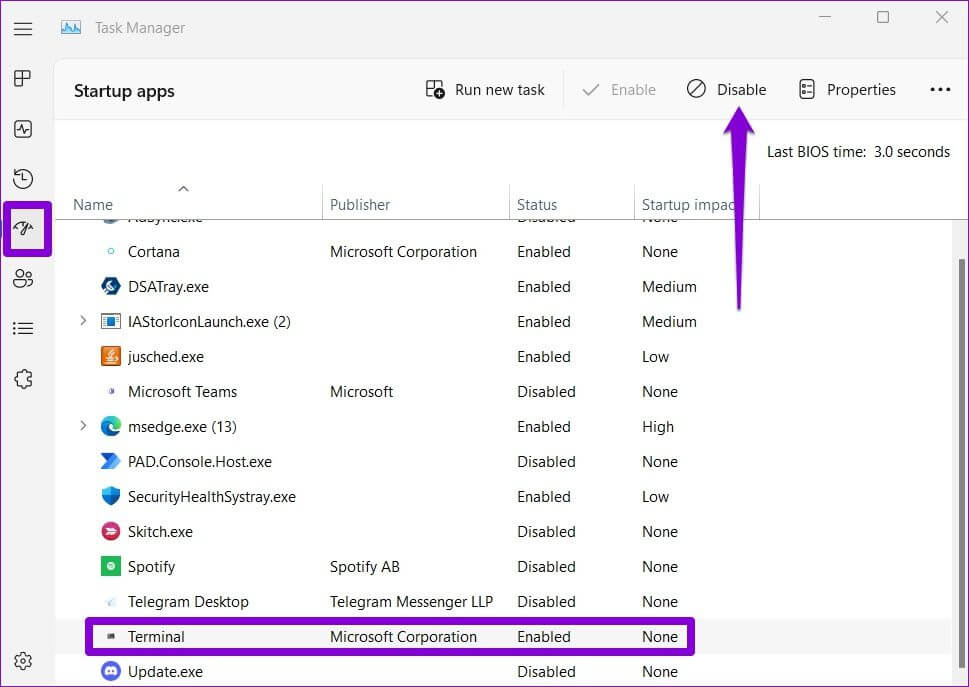
Task: Click the PAD.Console.Host.exe icon
Action: point(111,461)
